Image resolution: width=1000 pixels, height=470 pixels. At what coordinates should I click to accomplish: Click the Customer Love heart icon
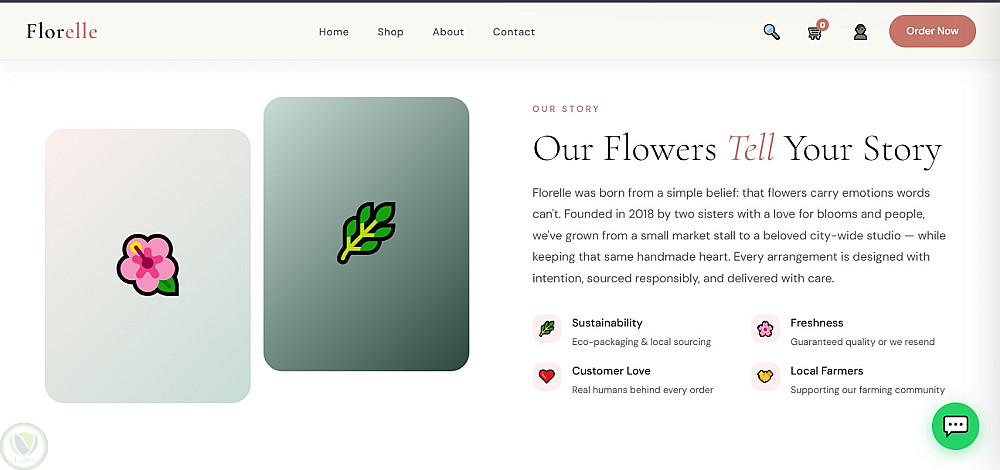click(x=546, y=377)
